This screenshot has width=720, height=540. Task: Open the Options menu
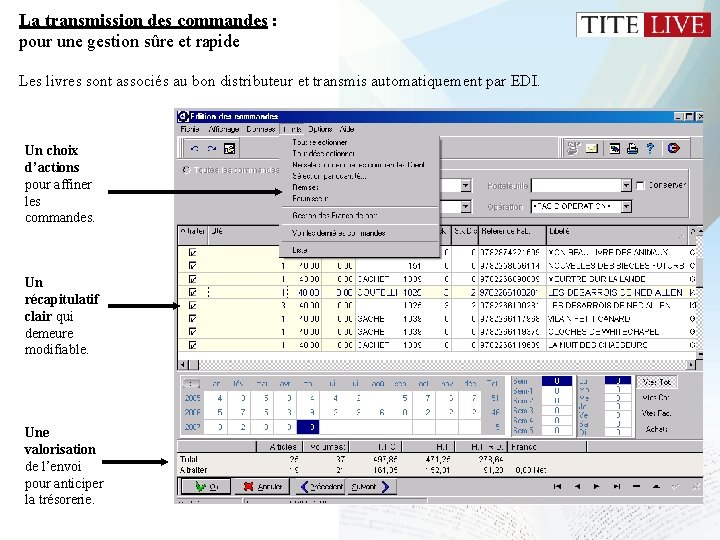point(320,129)
